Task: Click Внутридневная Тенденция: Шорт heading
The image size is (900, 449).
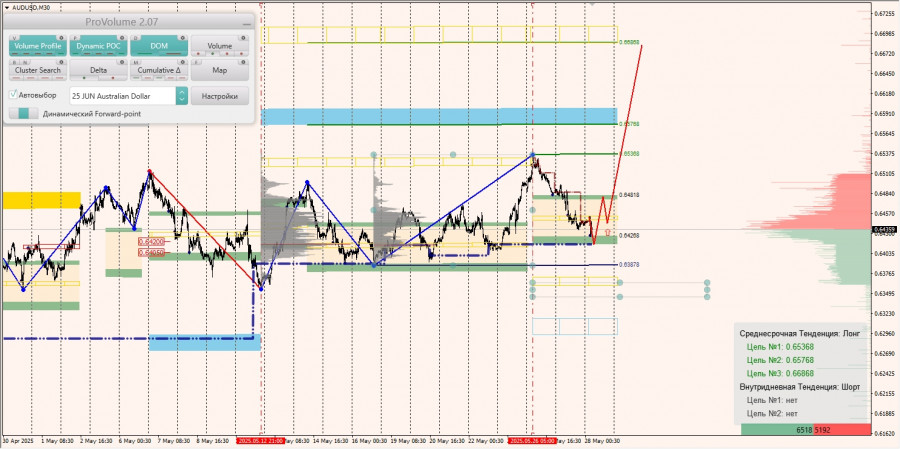Action: (x=800, y=387)
